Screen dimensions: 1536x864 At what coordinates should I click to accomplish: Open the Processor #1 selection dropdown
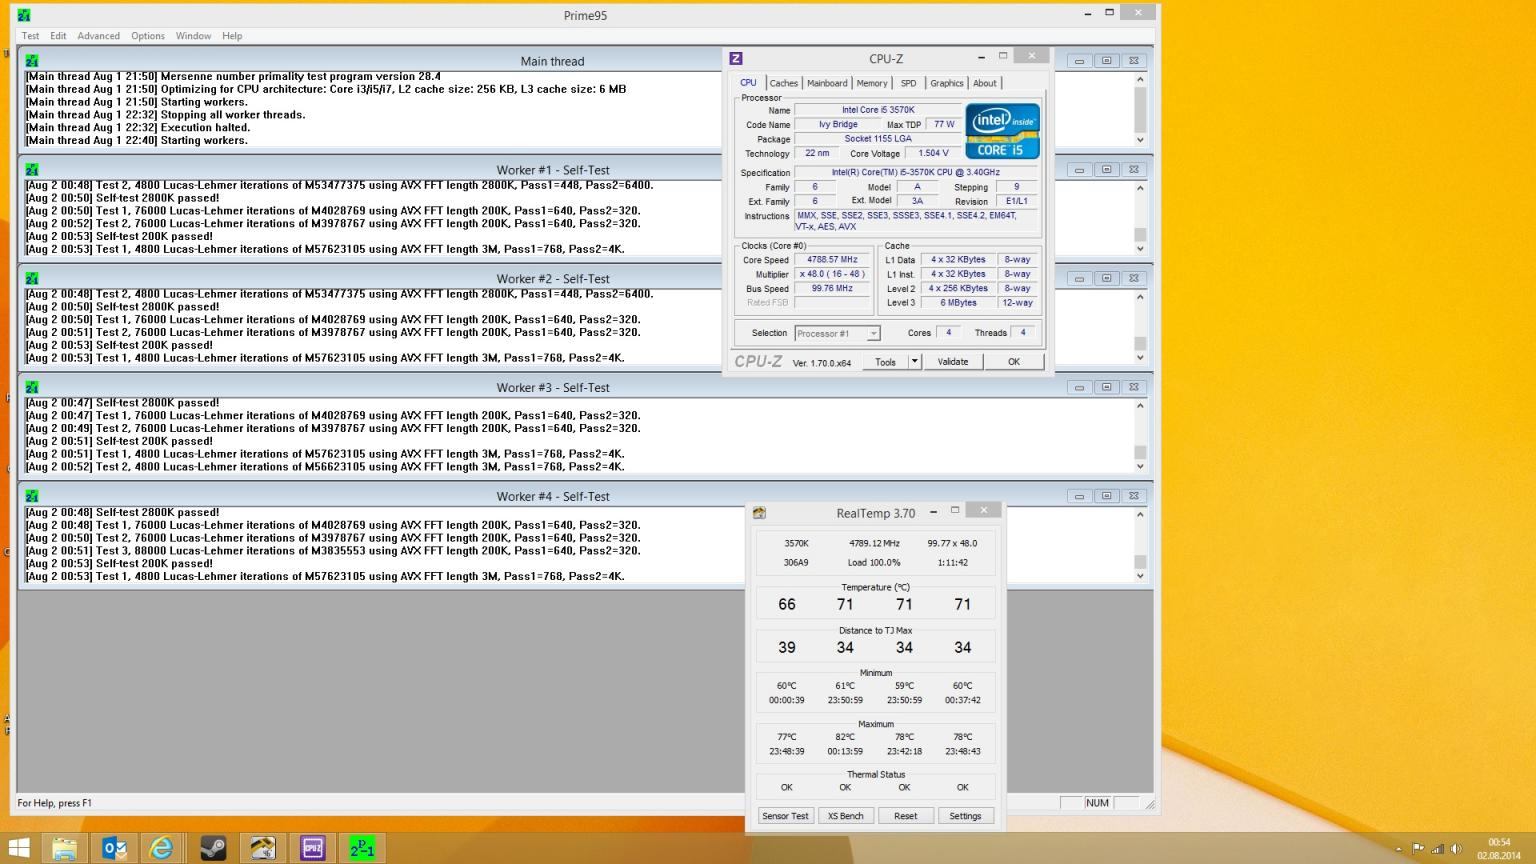[837, 333]
